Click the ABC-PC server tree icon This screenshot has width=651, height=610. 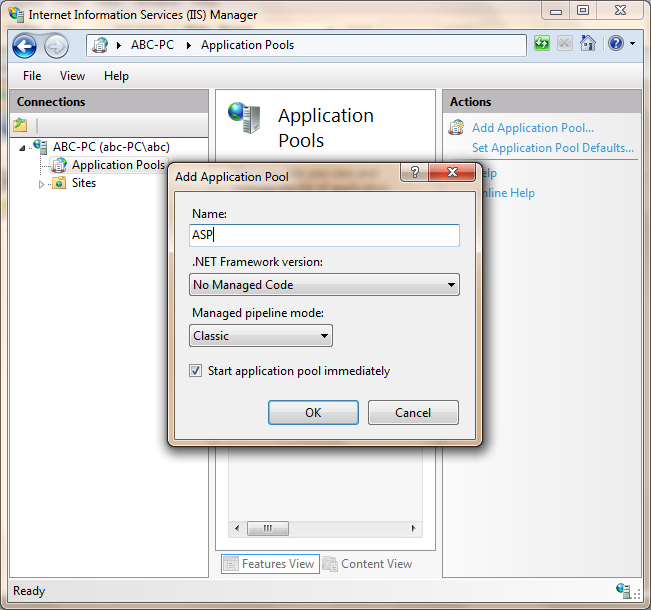(x=40, y=147)
